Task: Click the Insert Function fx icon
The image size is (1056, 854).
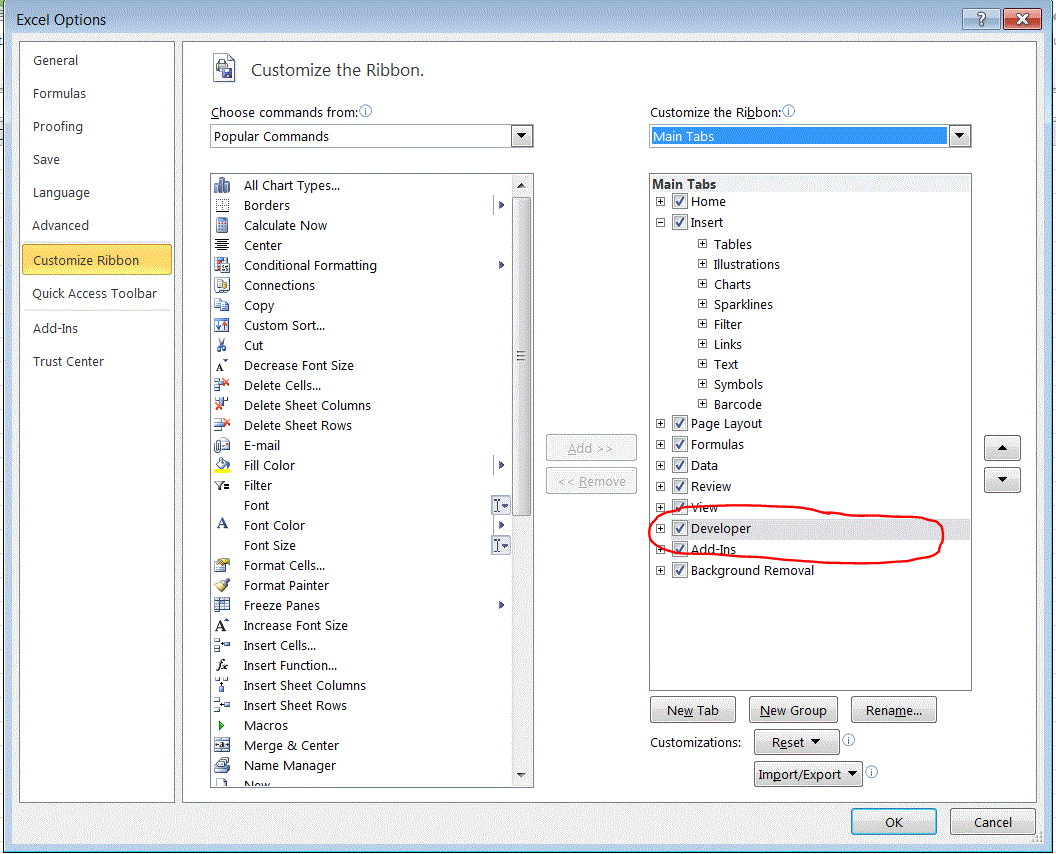Action: (222, 665)
